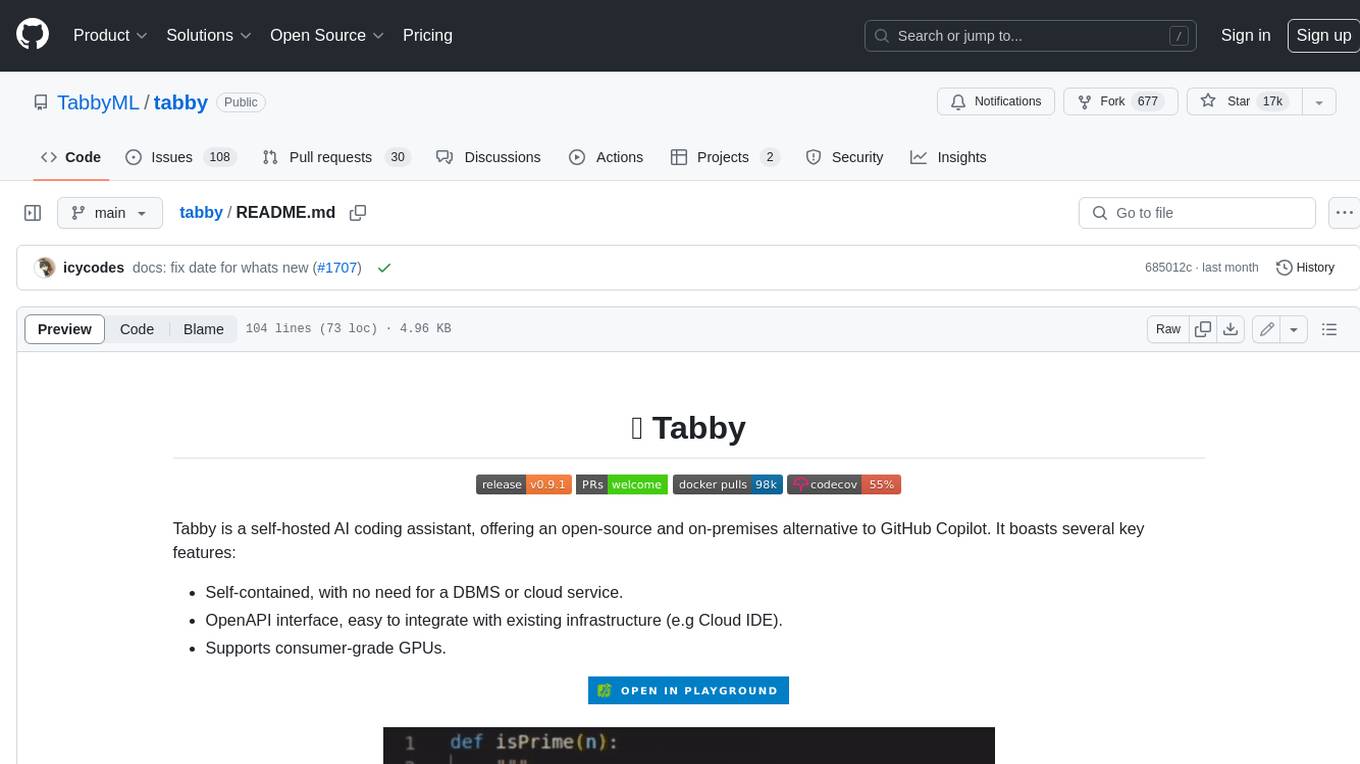Expand more edit options dropdown
Image resolution: width=1360 pixels, height=764 pixels.
pos(1294,329)
